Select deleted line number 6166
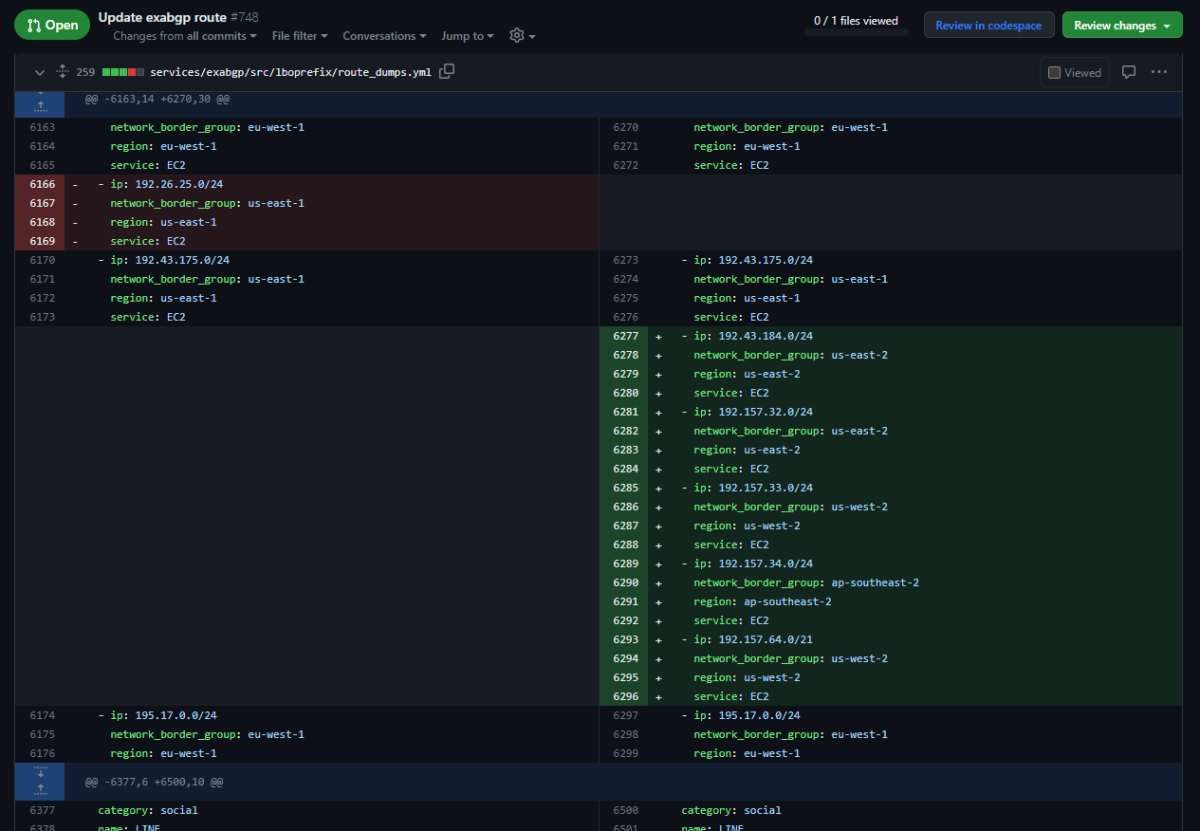 click(40, 184)
